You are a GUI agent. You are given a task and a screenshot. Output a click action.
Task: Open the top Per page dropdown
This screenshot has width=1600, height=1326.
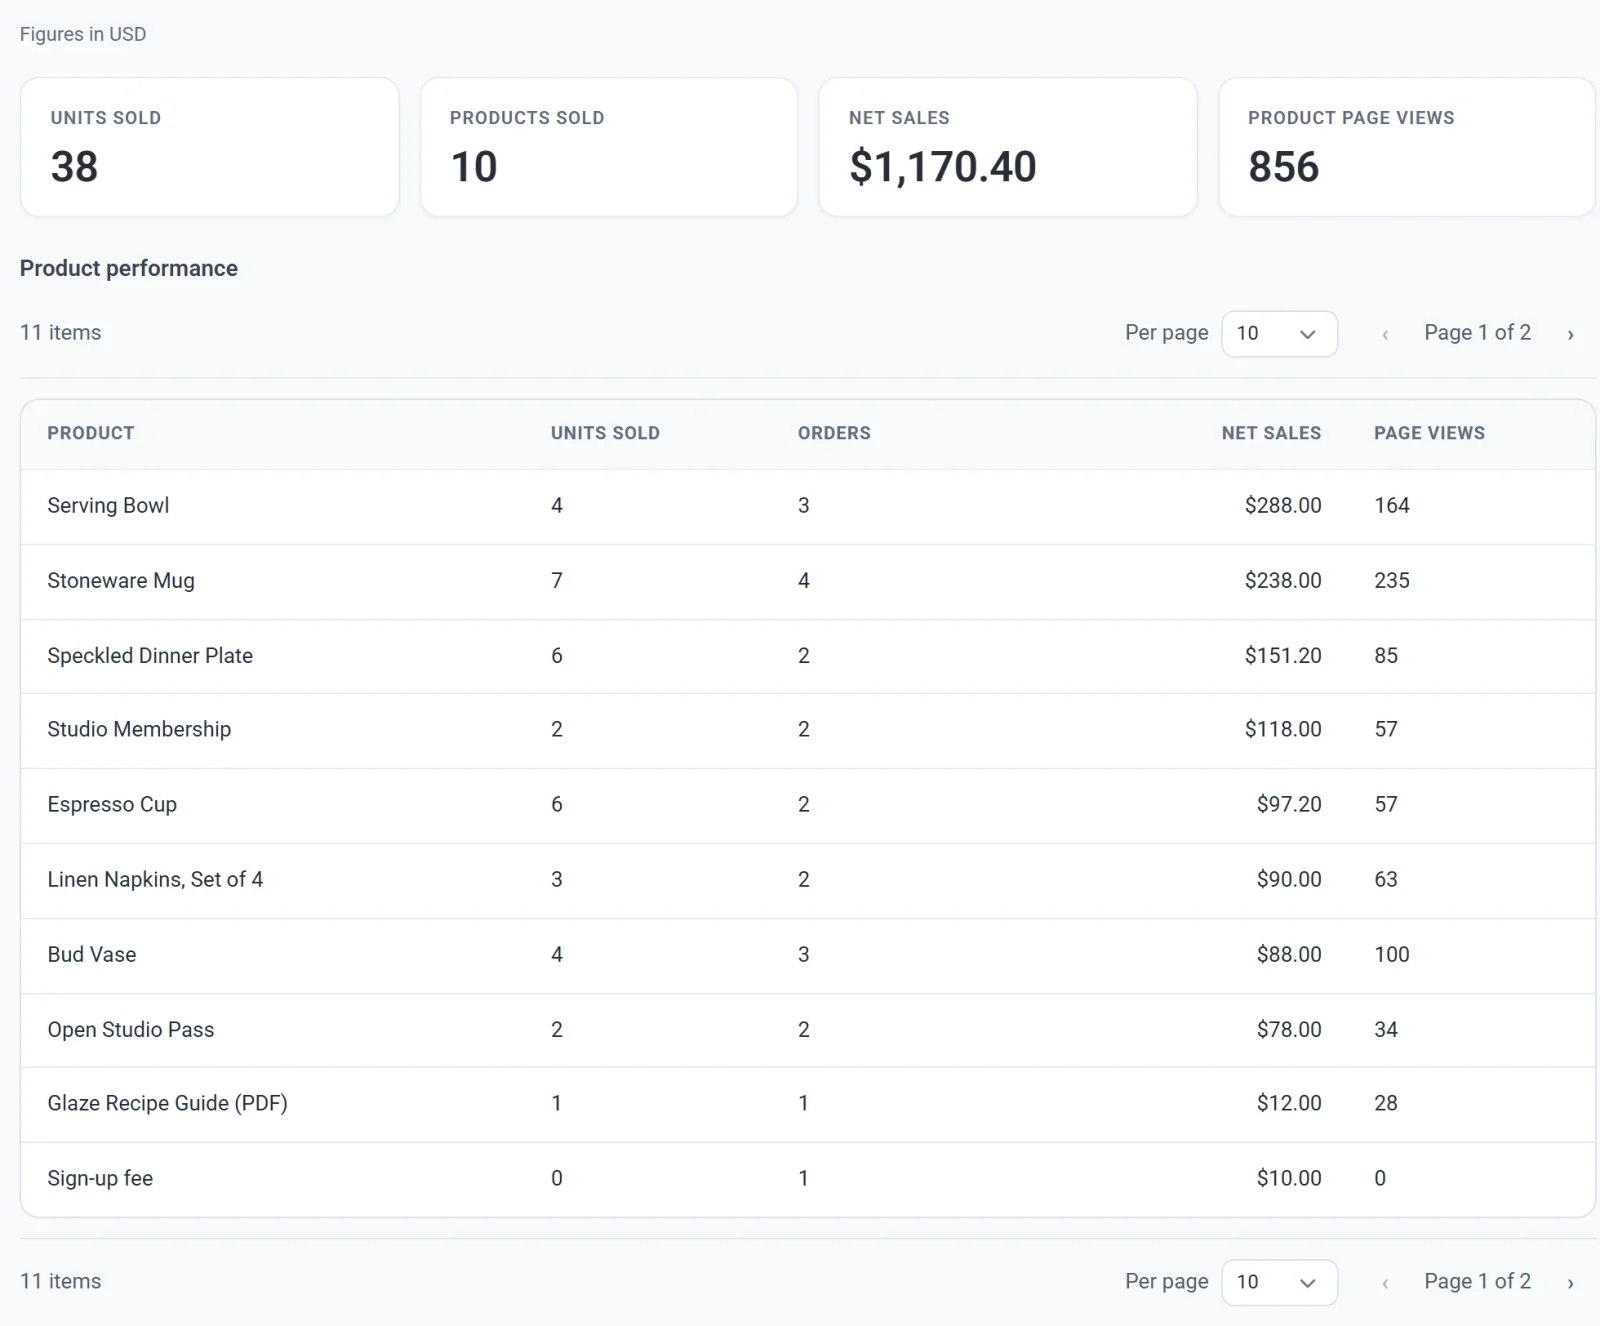pyautogui.click(x=1279, y=334)
